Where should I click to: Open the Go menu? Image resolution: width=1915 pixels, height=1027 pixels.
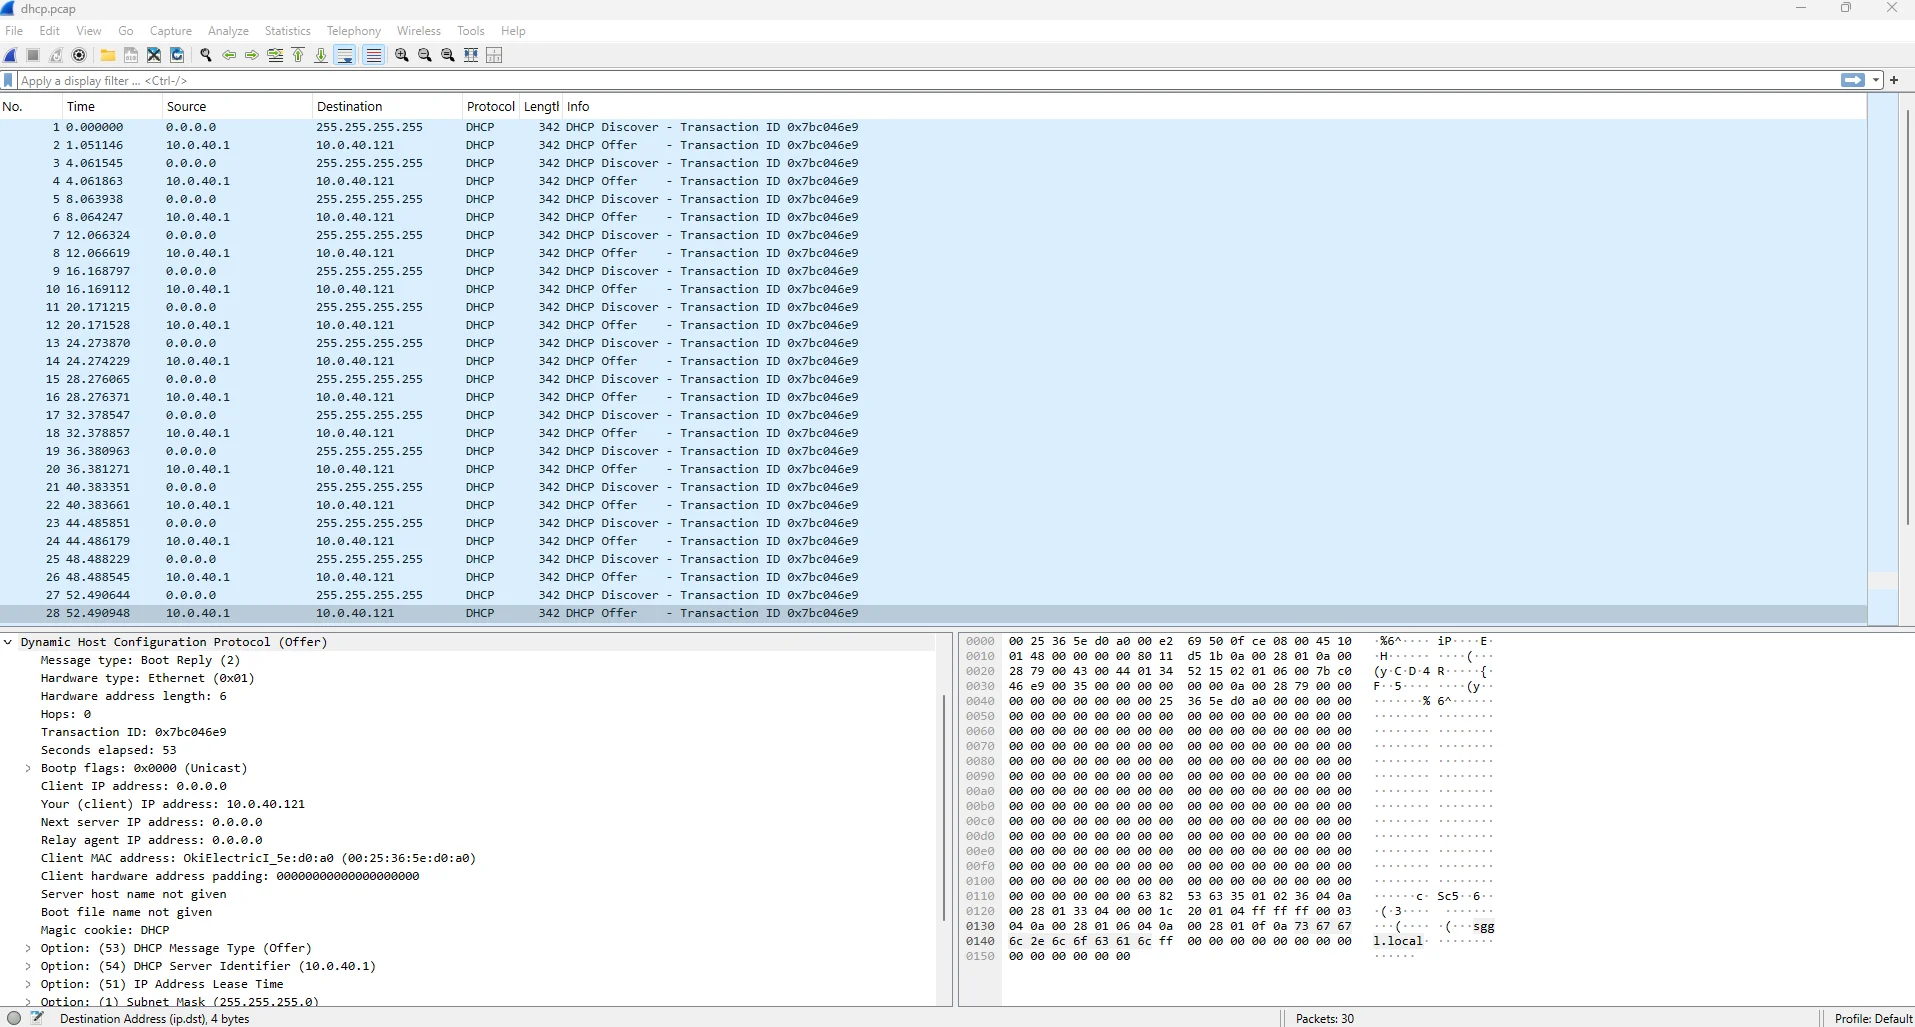tap(126, 31)
